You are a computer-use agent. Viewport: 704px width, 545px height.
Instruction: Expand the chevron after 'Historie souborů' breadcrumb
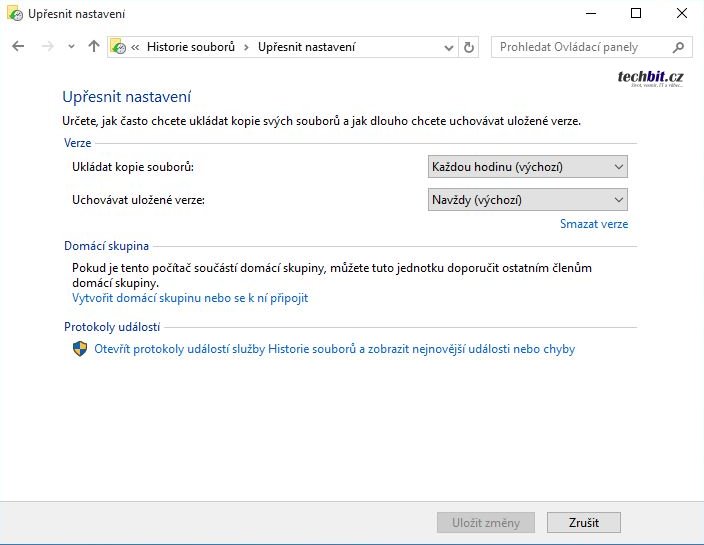click(x=246, y=47)
